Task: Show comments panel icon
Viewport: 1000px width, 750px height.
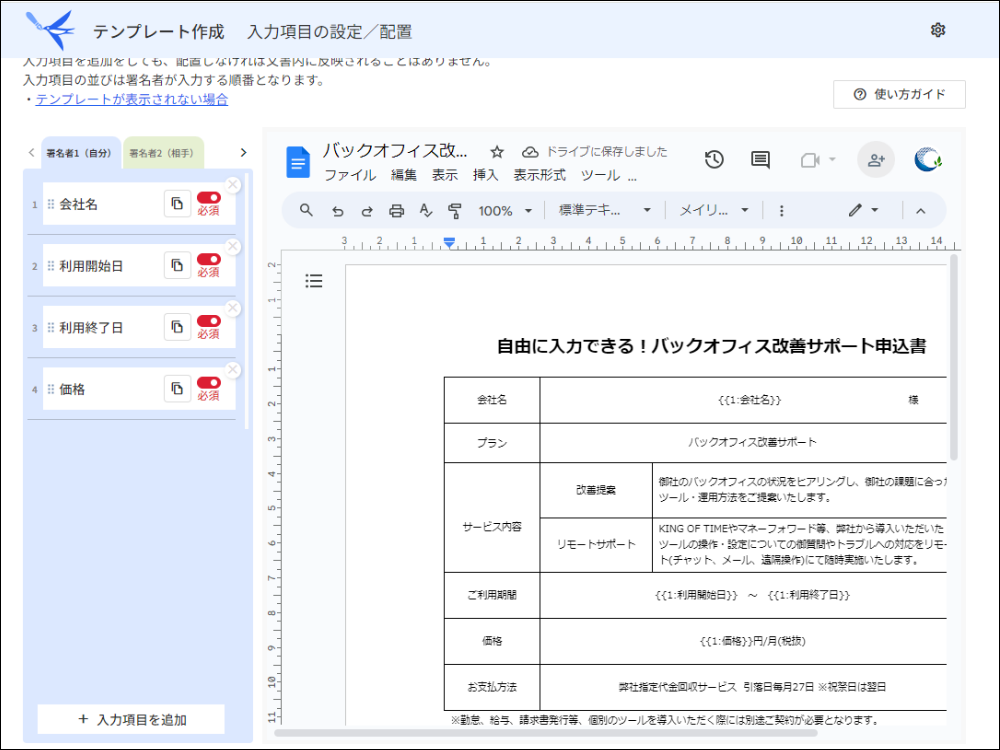Action: (760, 159)
